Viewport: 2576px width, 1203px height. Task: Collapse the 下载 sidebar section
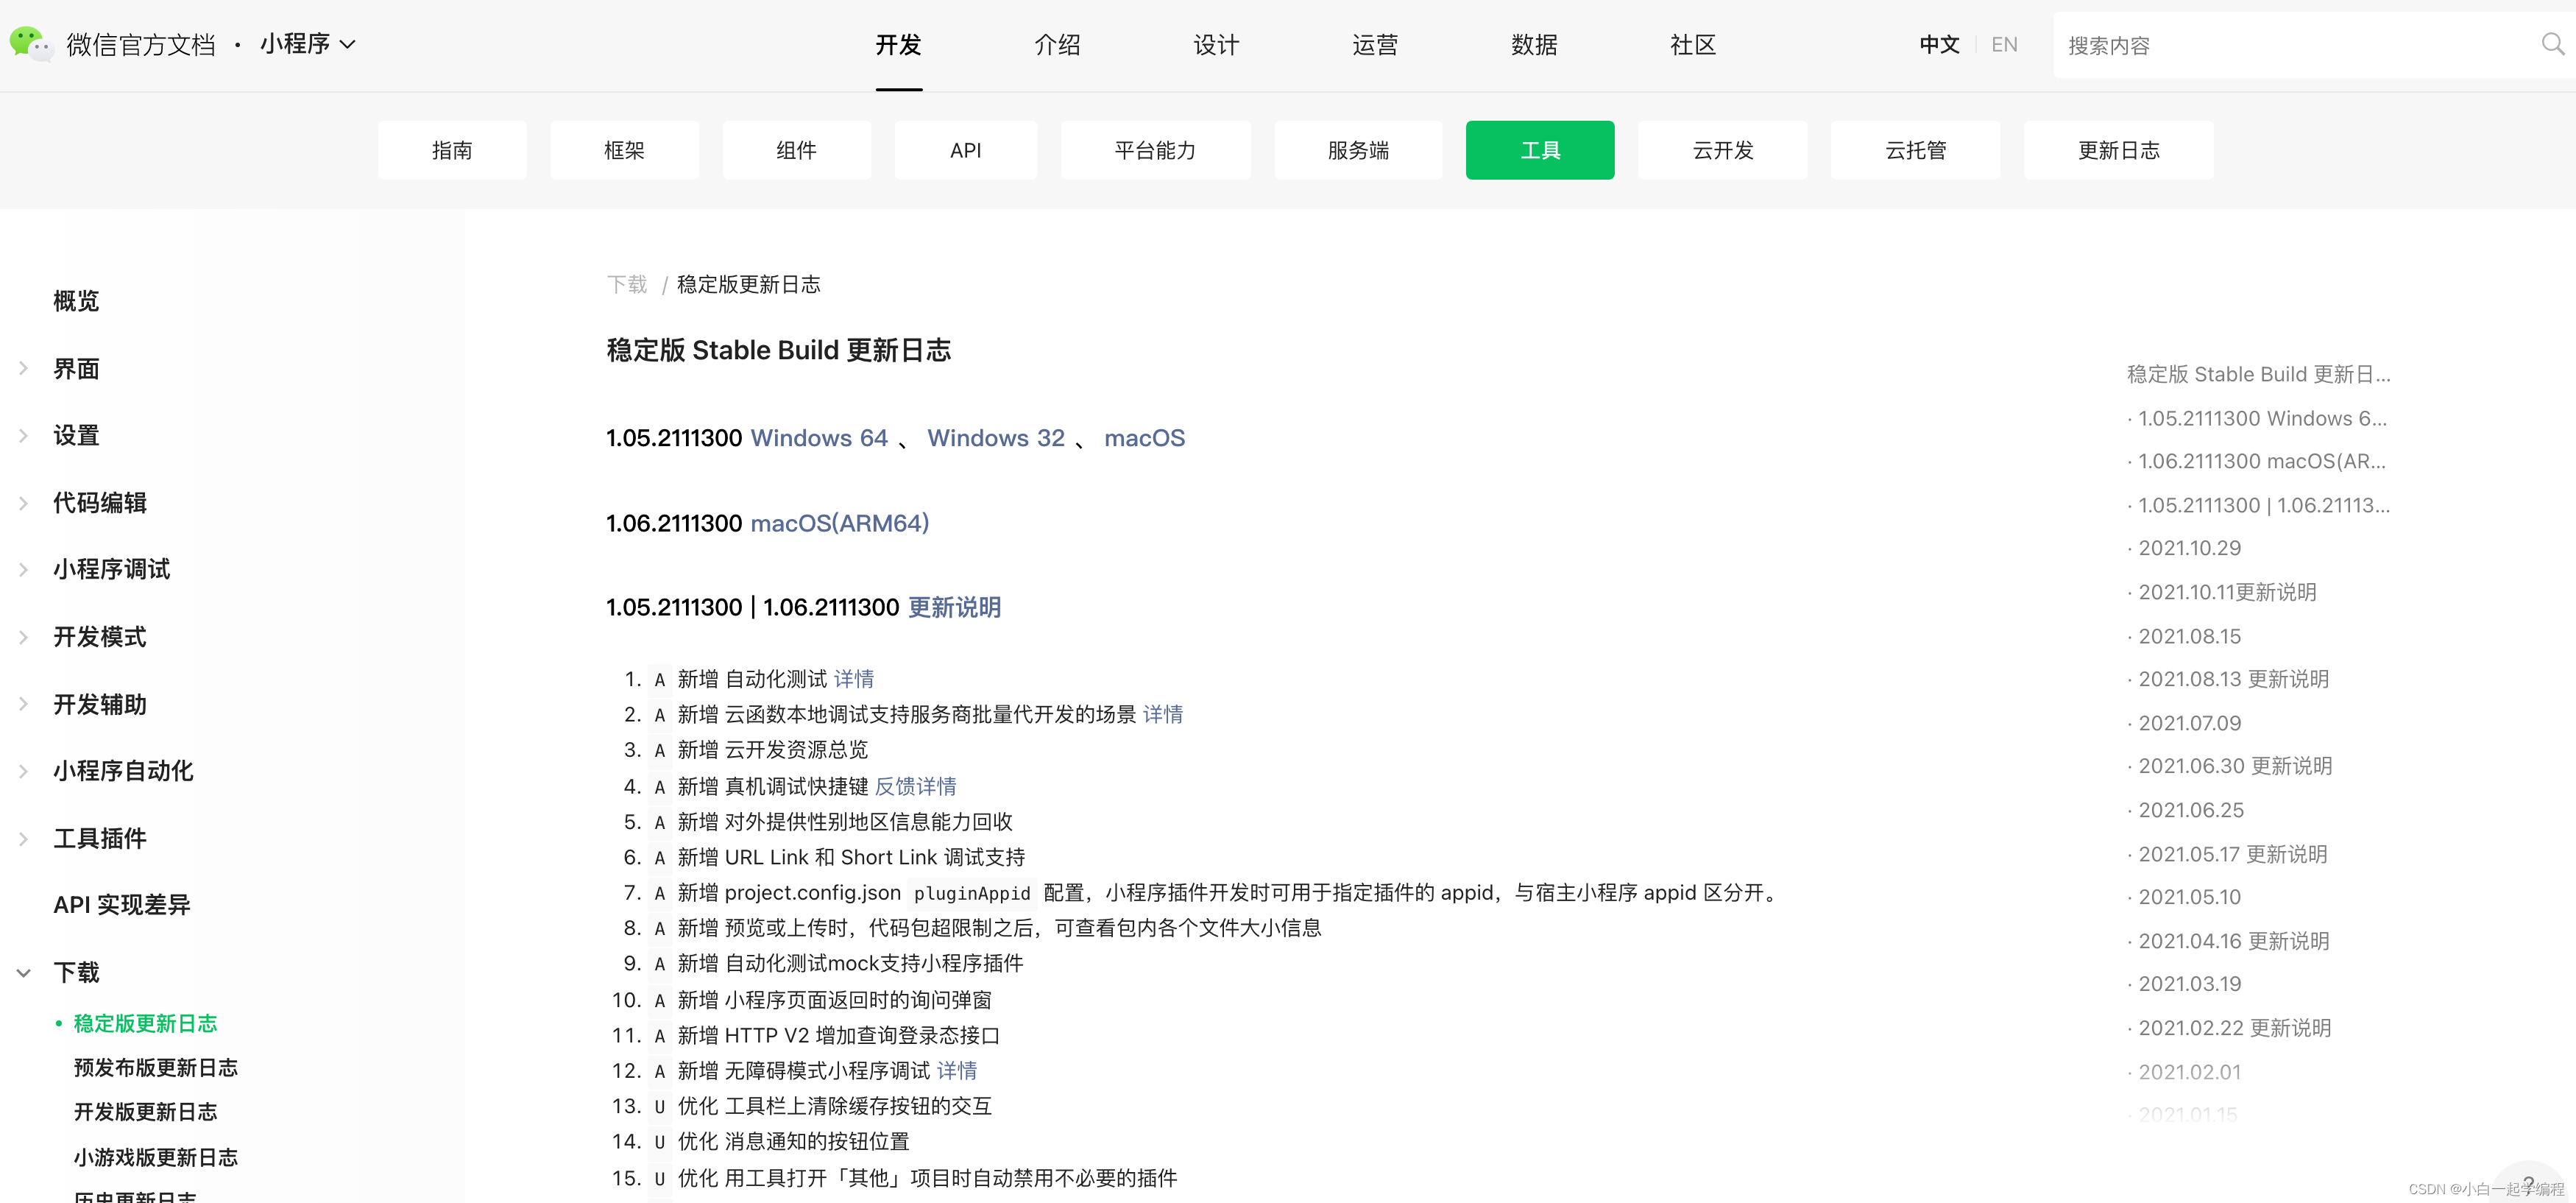(x=23, y=972)
